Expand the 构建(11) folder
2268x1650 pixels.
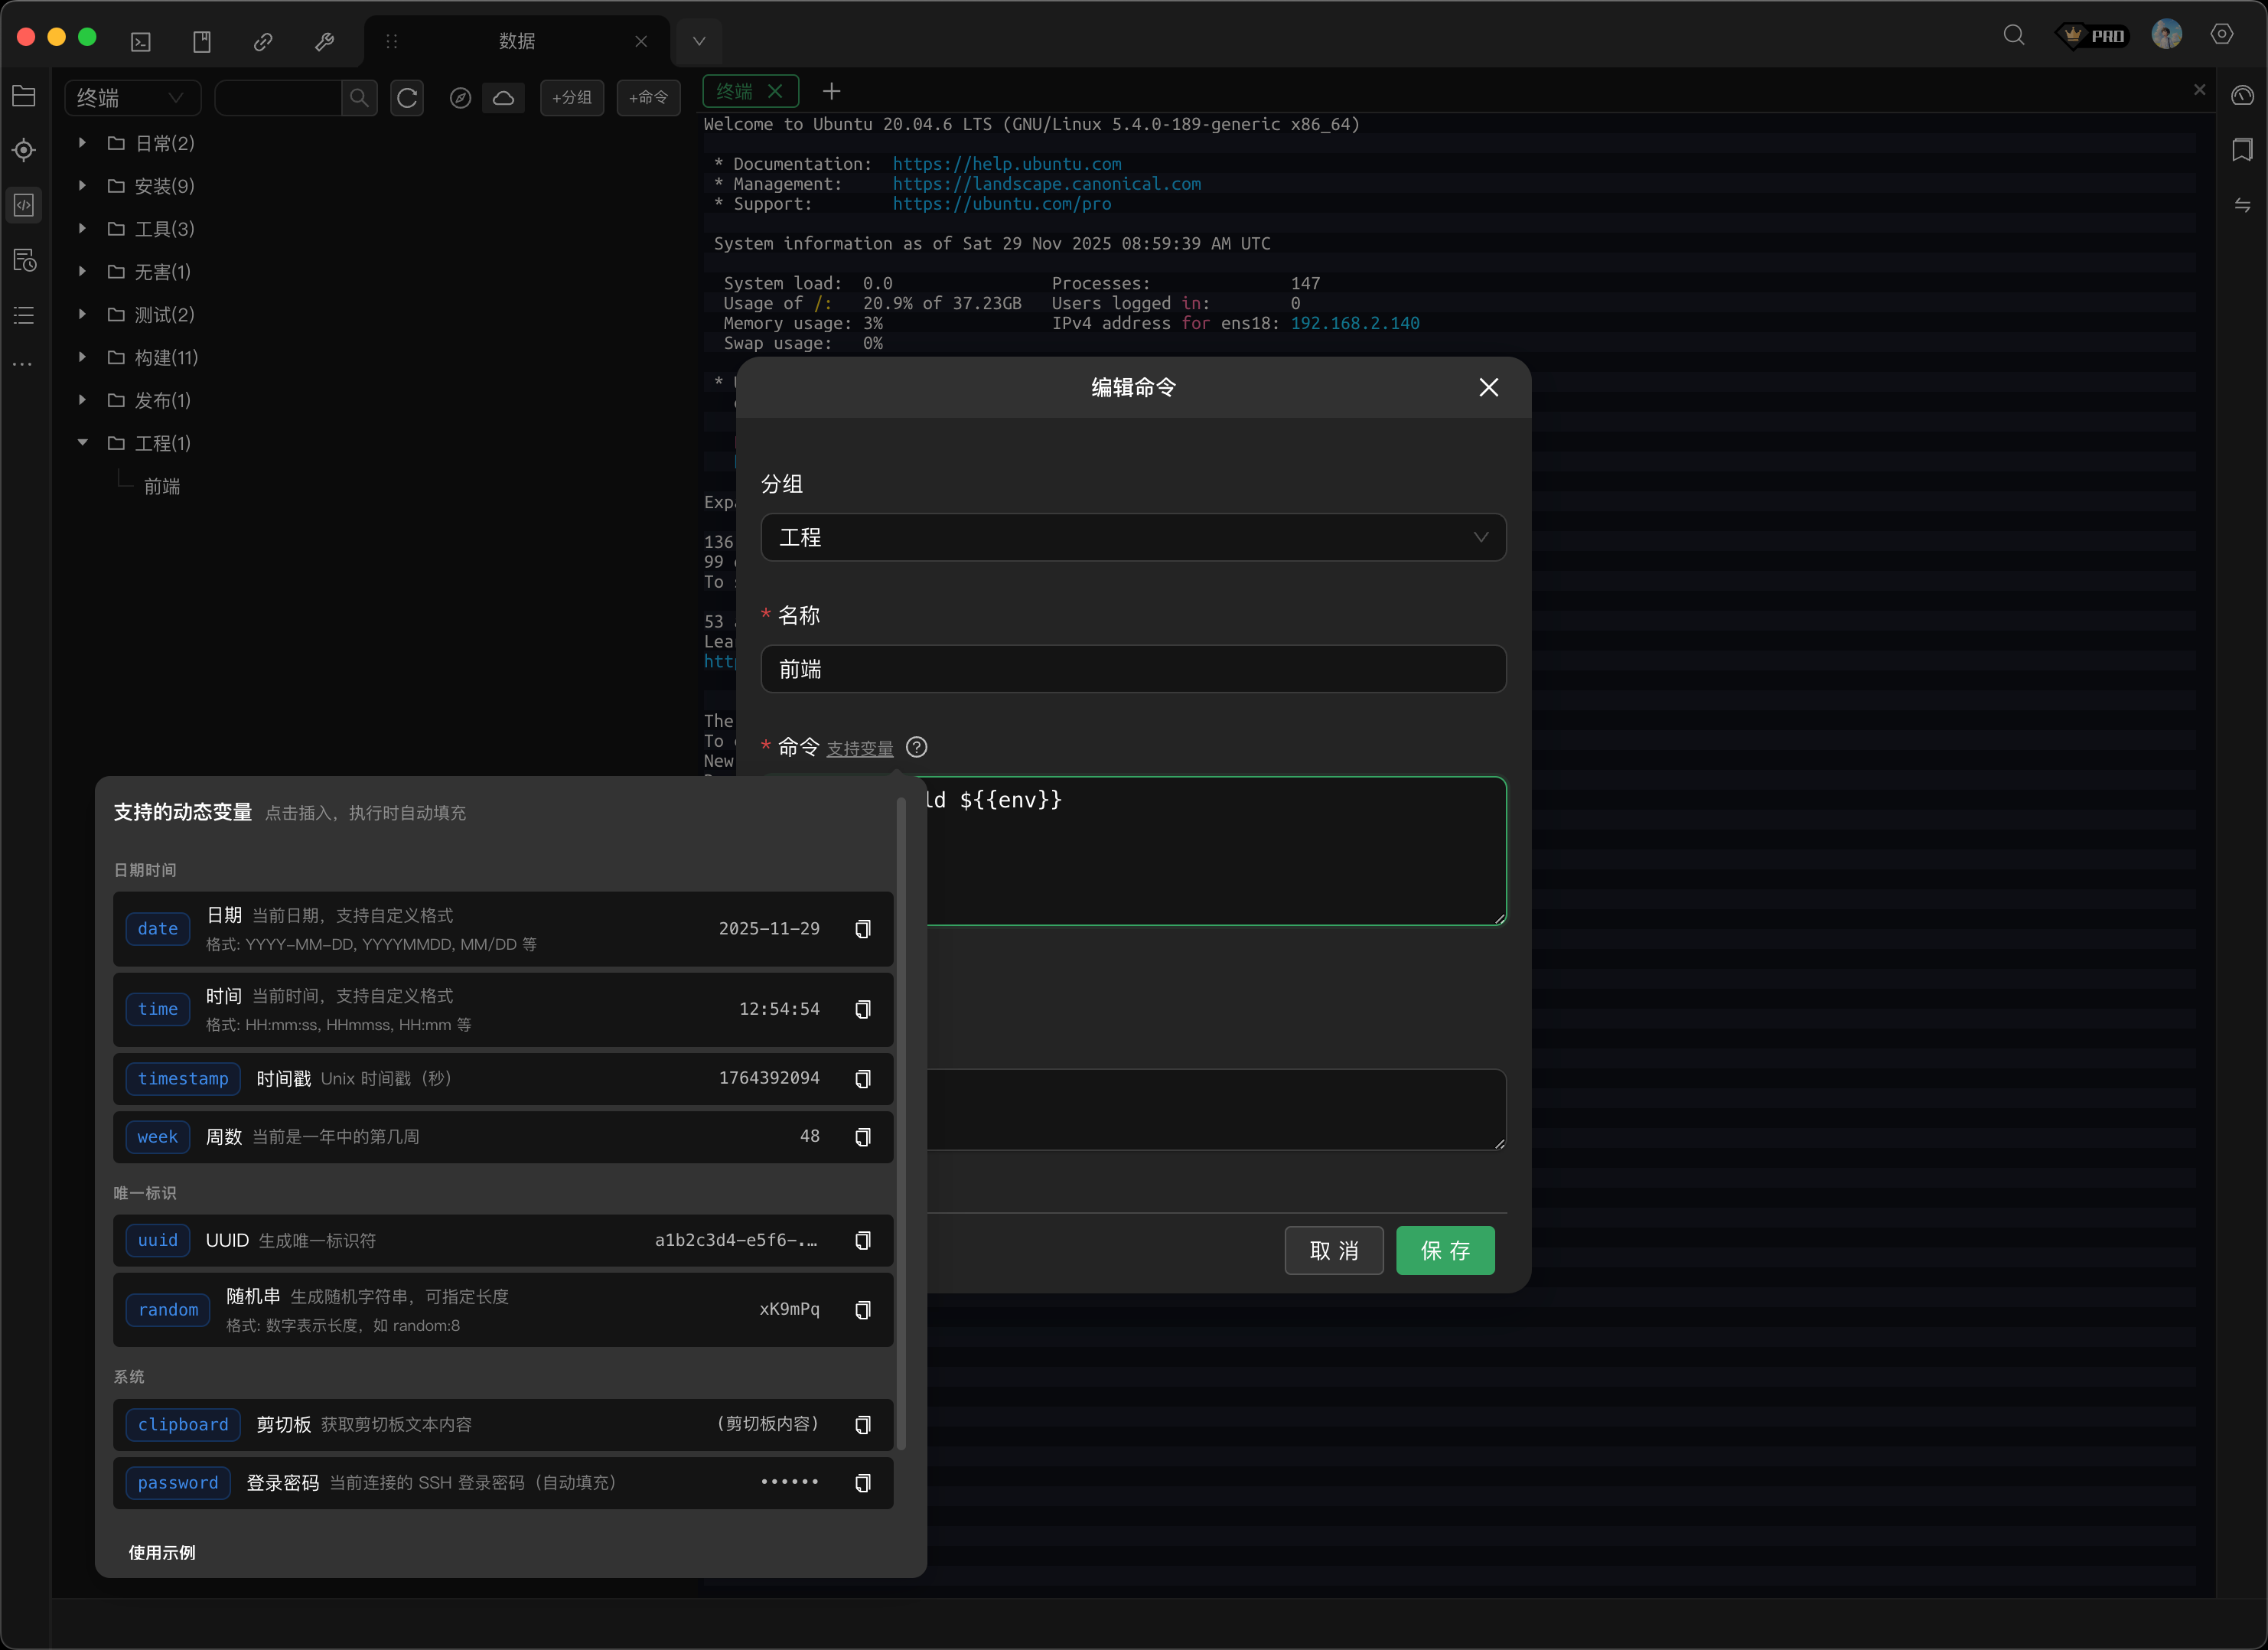click(x=83, y=357)
